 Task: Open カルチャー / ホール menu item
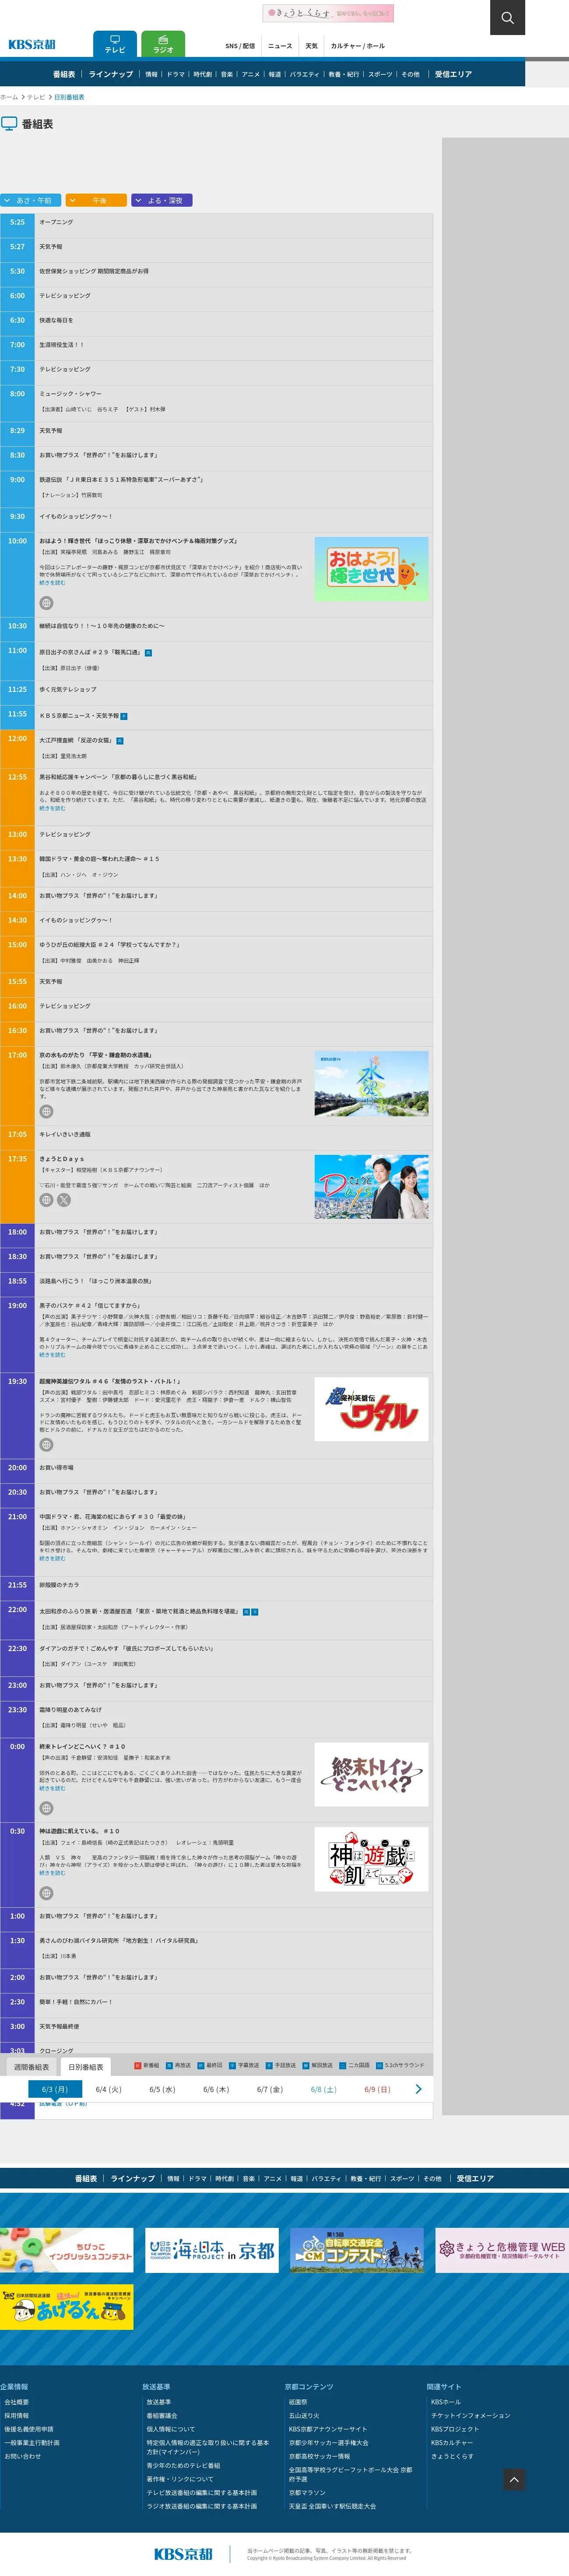(x=358, y=46)
